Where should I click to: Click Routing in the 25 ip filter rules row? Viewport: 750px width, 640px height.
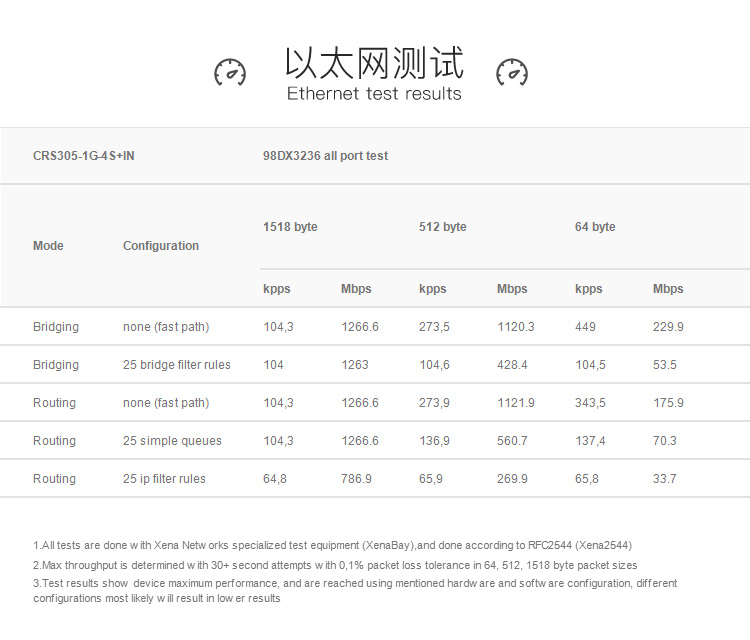[x=55, y=479]
